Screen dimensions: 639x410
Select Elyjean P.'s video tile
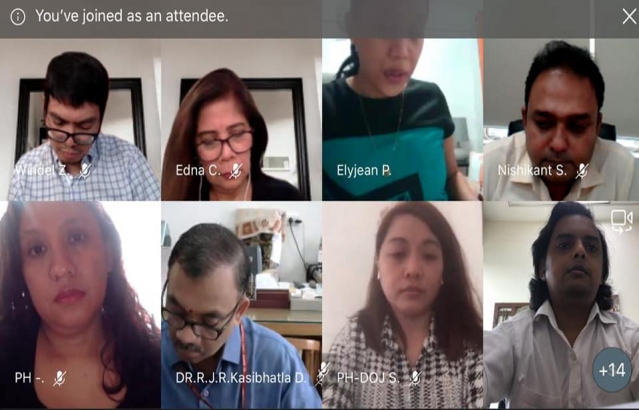click(x=402, y=119)
